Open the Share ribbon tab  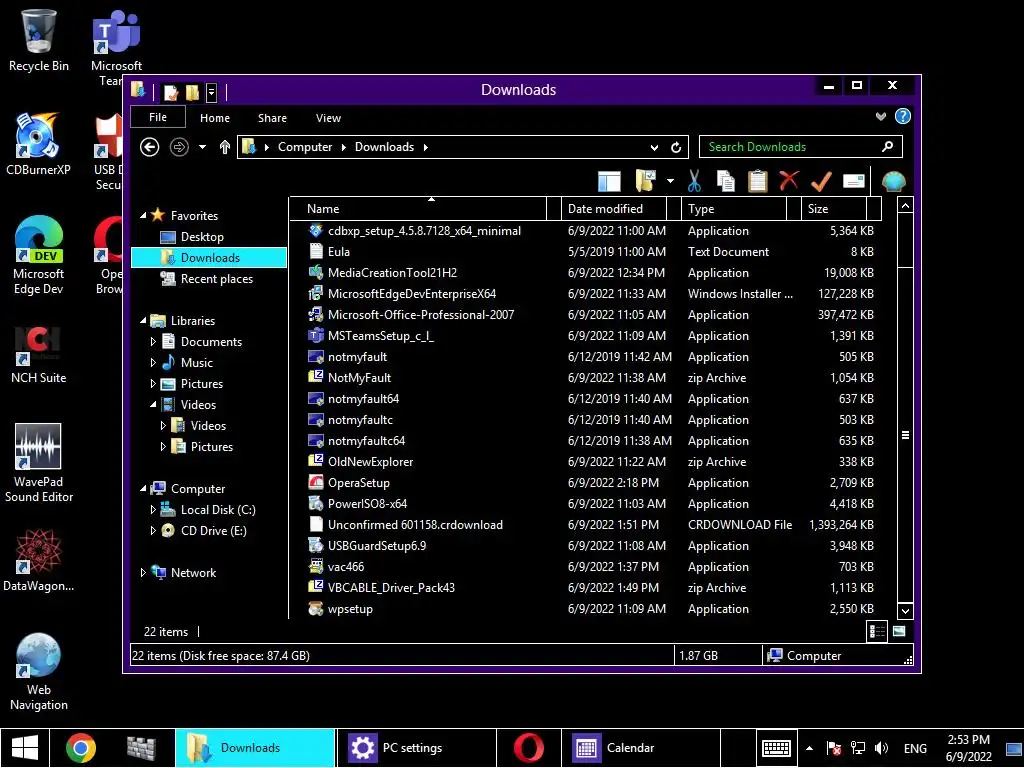pyautogui.click(x=272, y=118)
